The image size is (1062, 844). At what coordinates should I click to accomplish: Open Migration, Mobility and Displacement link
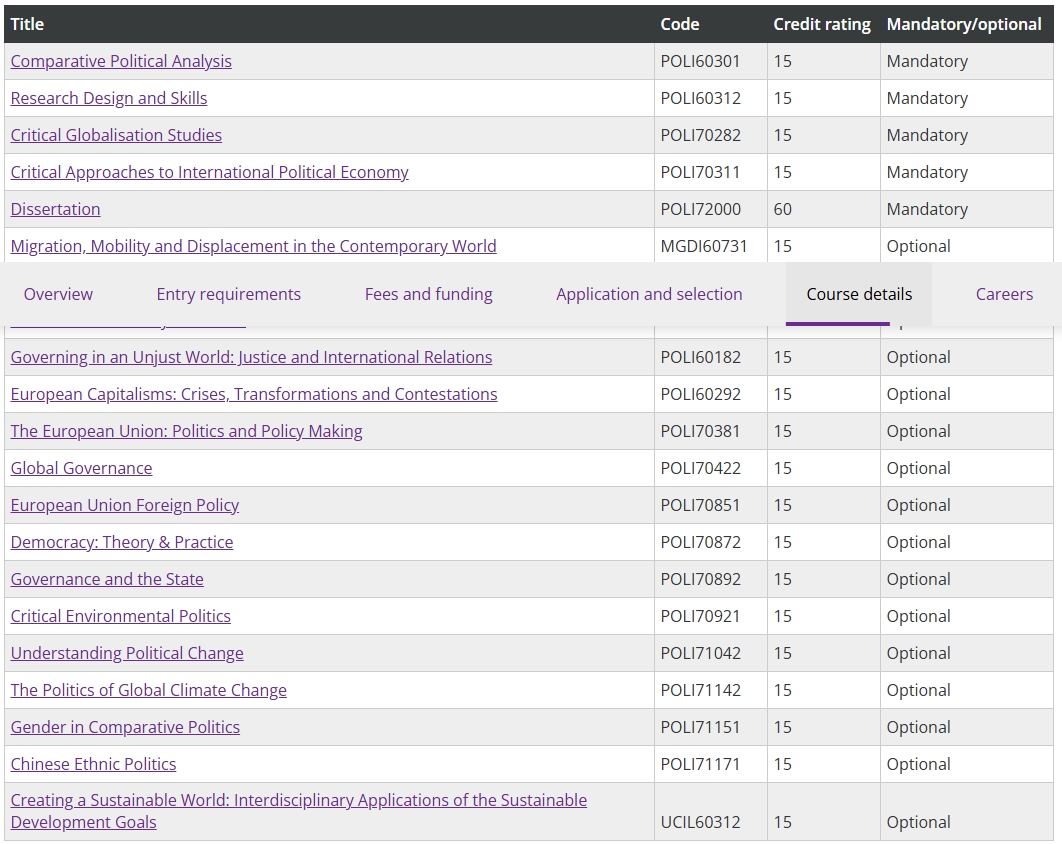pyautogui.click(x=253, y=246)
